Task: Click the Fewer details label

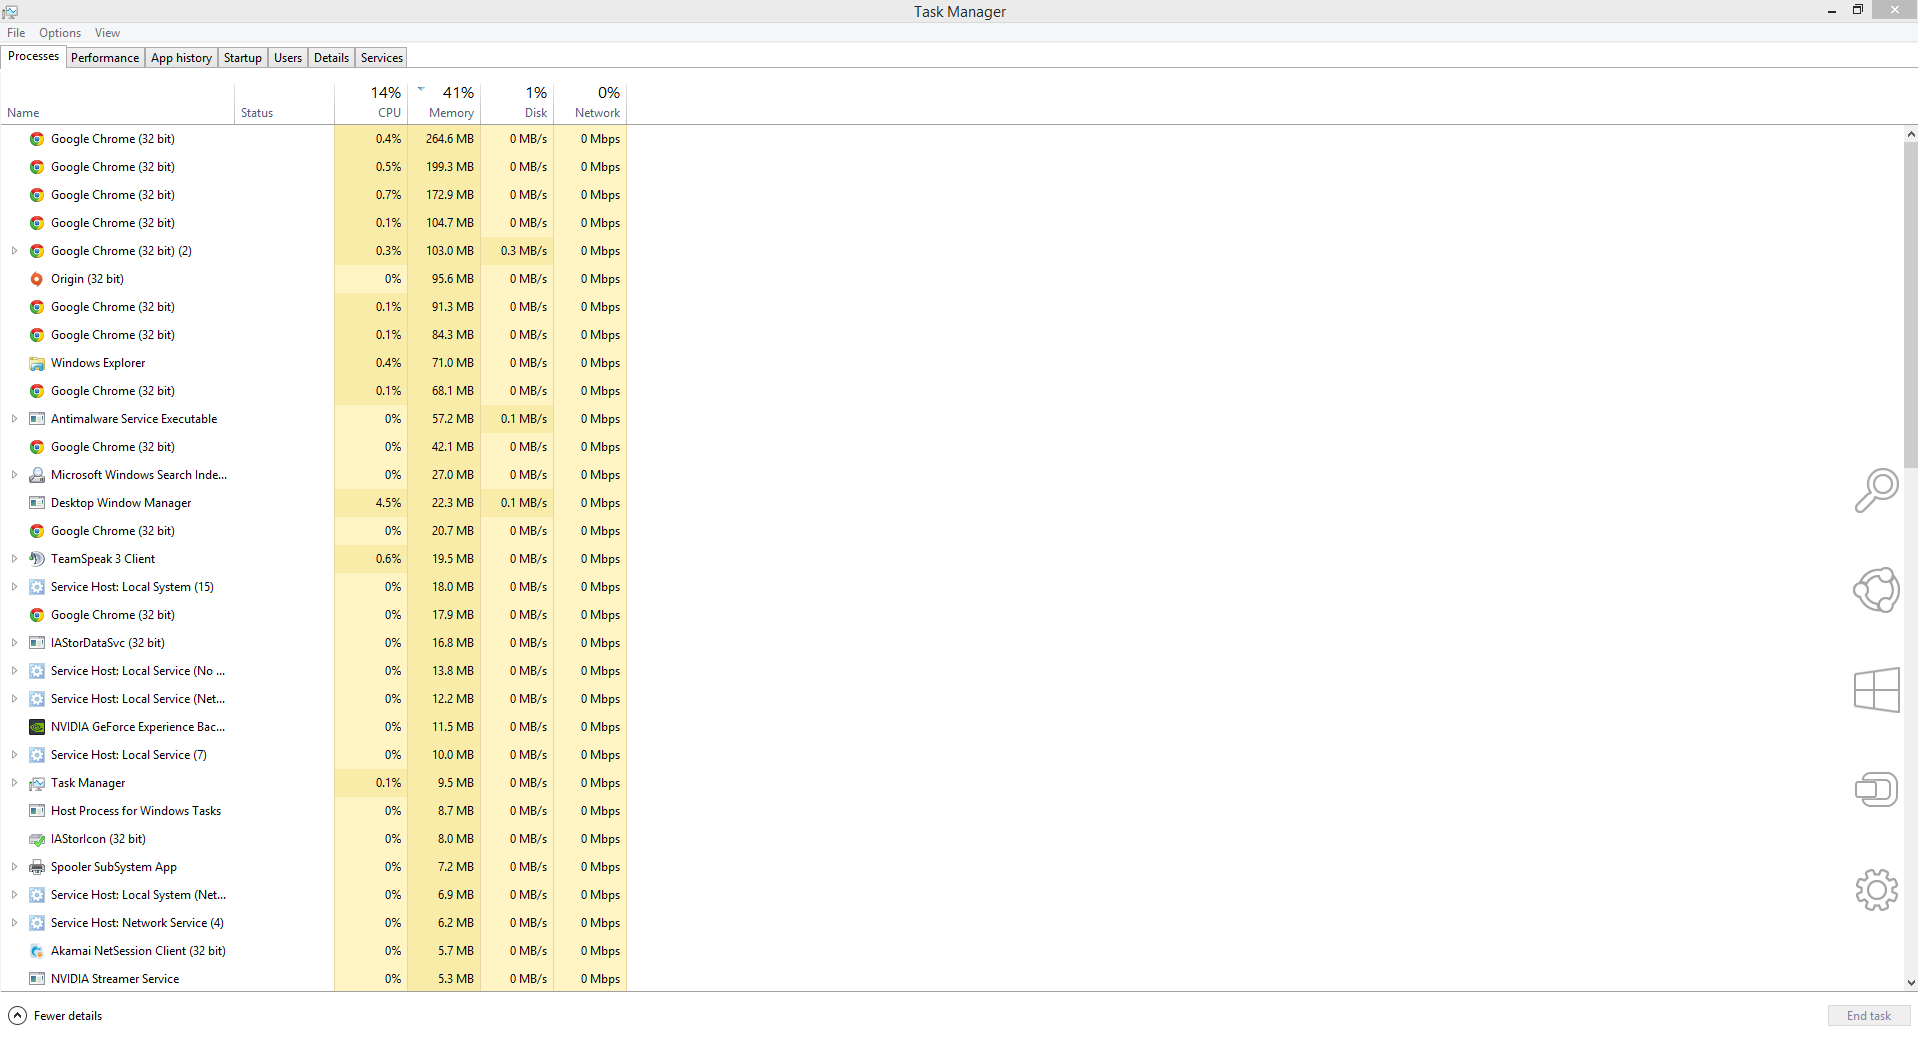Action: (x=68, y=1016)
